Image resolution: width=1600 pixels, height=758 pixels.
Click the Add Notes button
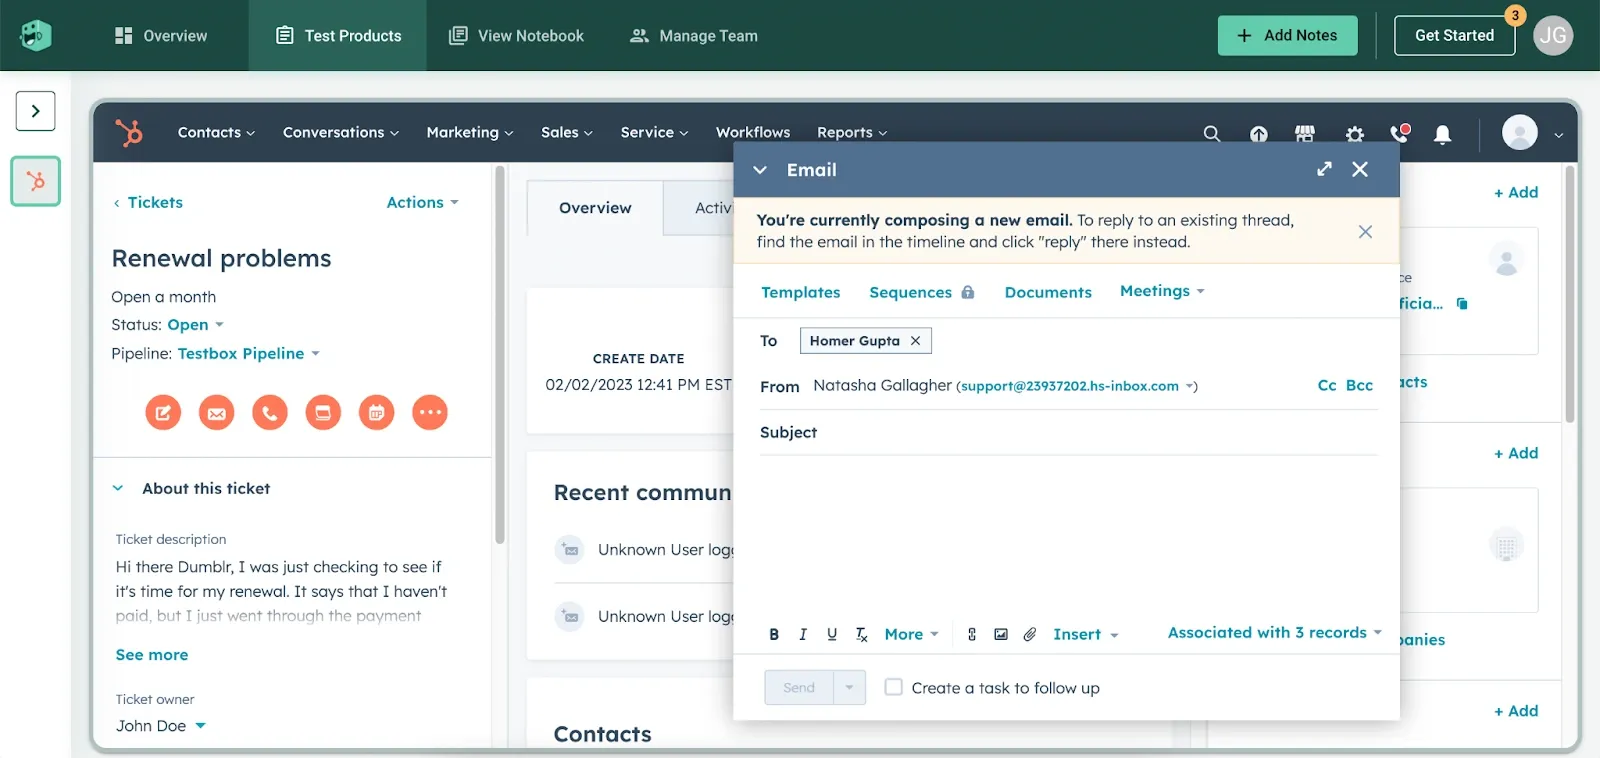[x=1287, y=35]
